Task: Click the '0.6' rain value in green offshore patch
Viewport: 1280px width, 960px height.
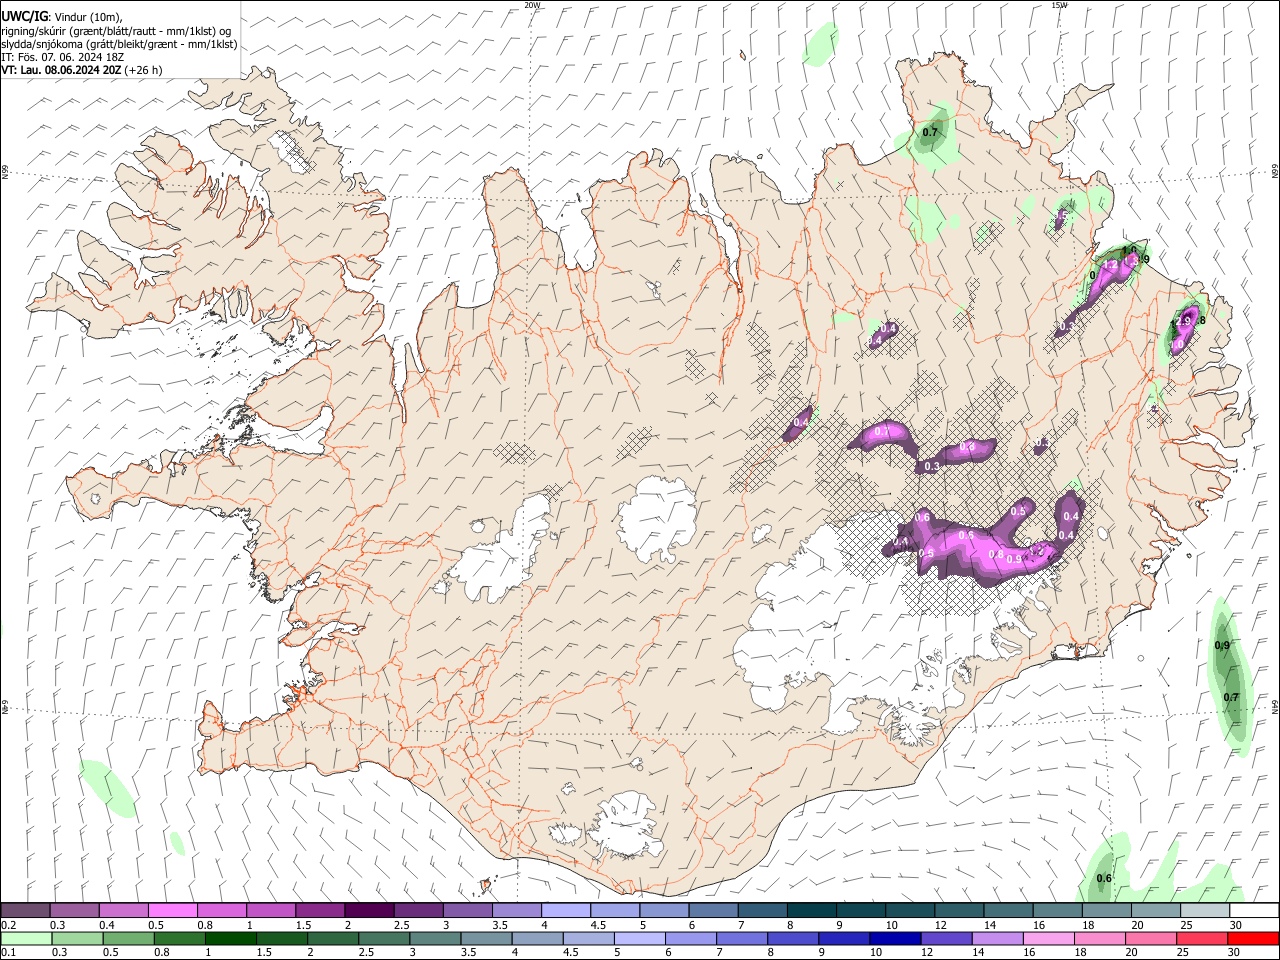Action: point(1104,878)
